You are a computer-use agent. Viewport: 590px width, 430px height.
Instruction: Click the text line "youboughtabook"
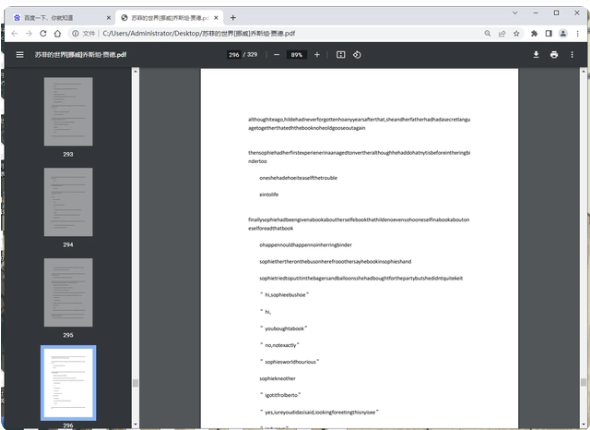pos(284,328)
